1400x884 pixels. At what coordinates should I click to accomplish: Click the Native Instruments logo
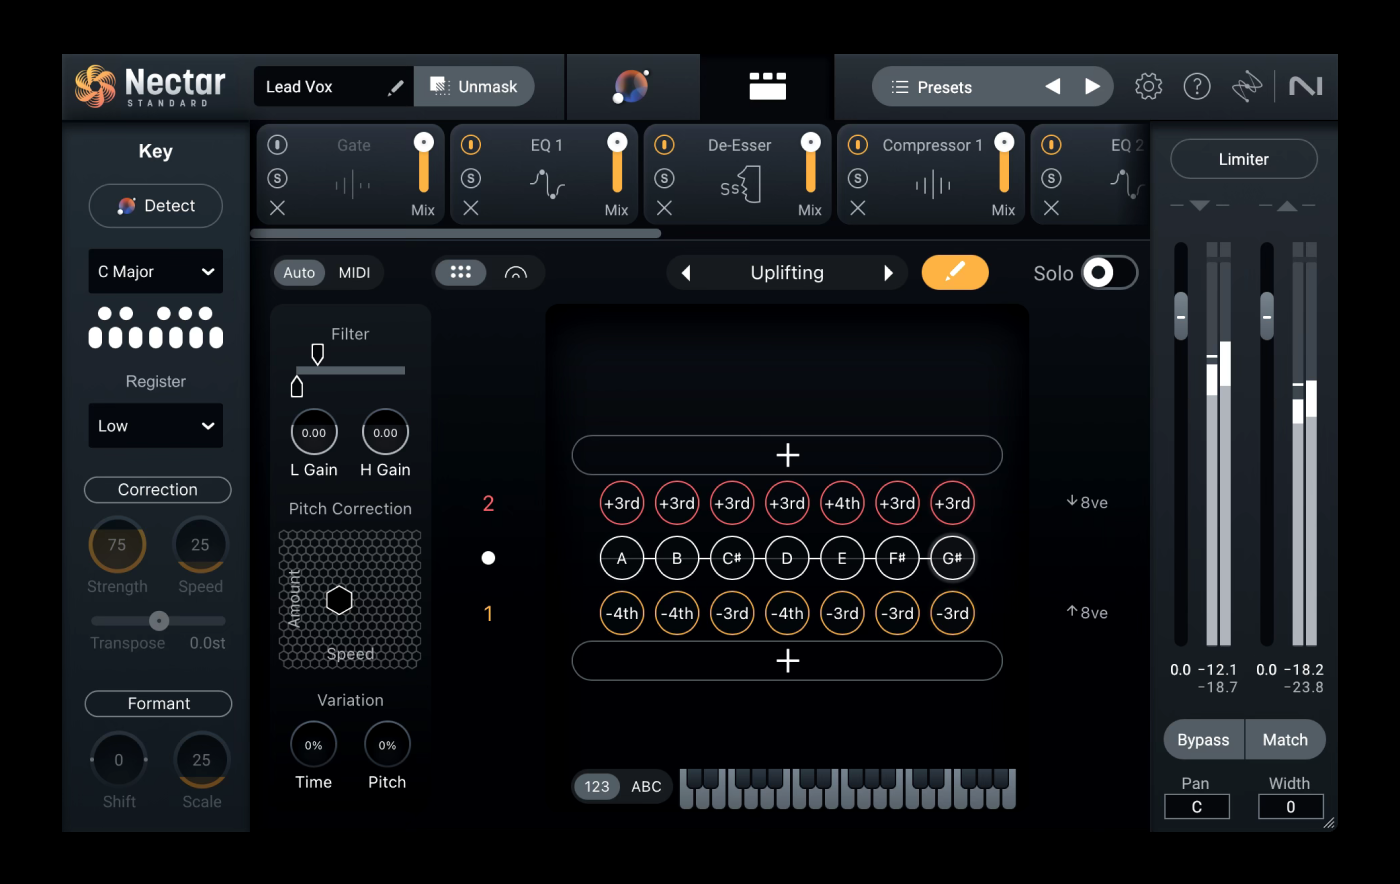tap(1305, 87)
